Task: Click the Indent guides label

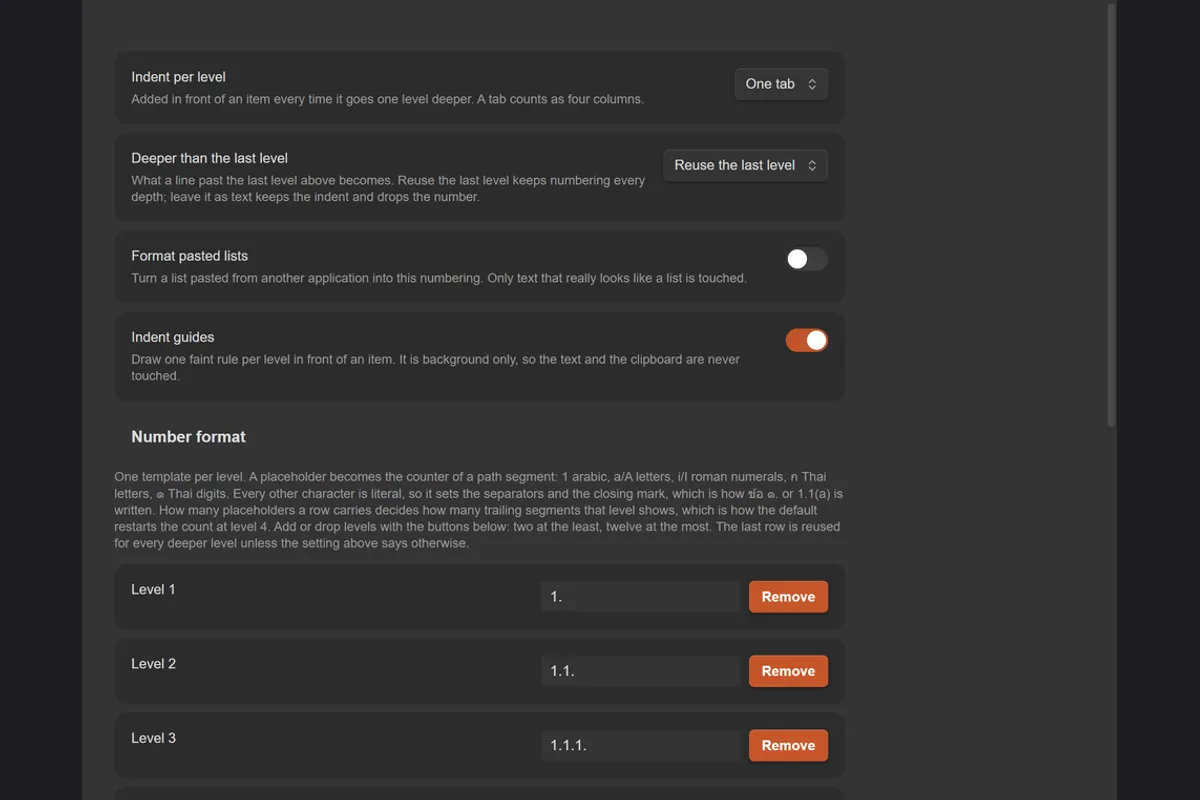Action: [172, 337]
